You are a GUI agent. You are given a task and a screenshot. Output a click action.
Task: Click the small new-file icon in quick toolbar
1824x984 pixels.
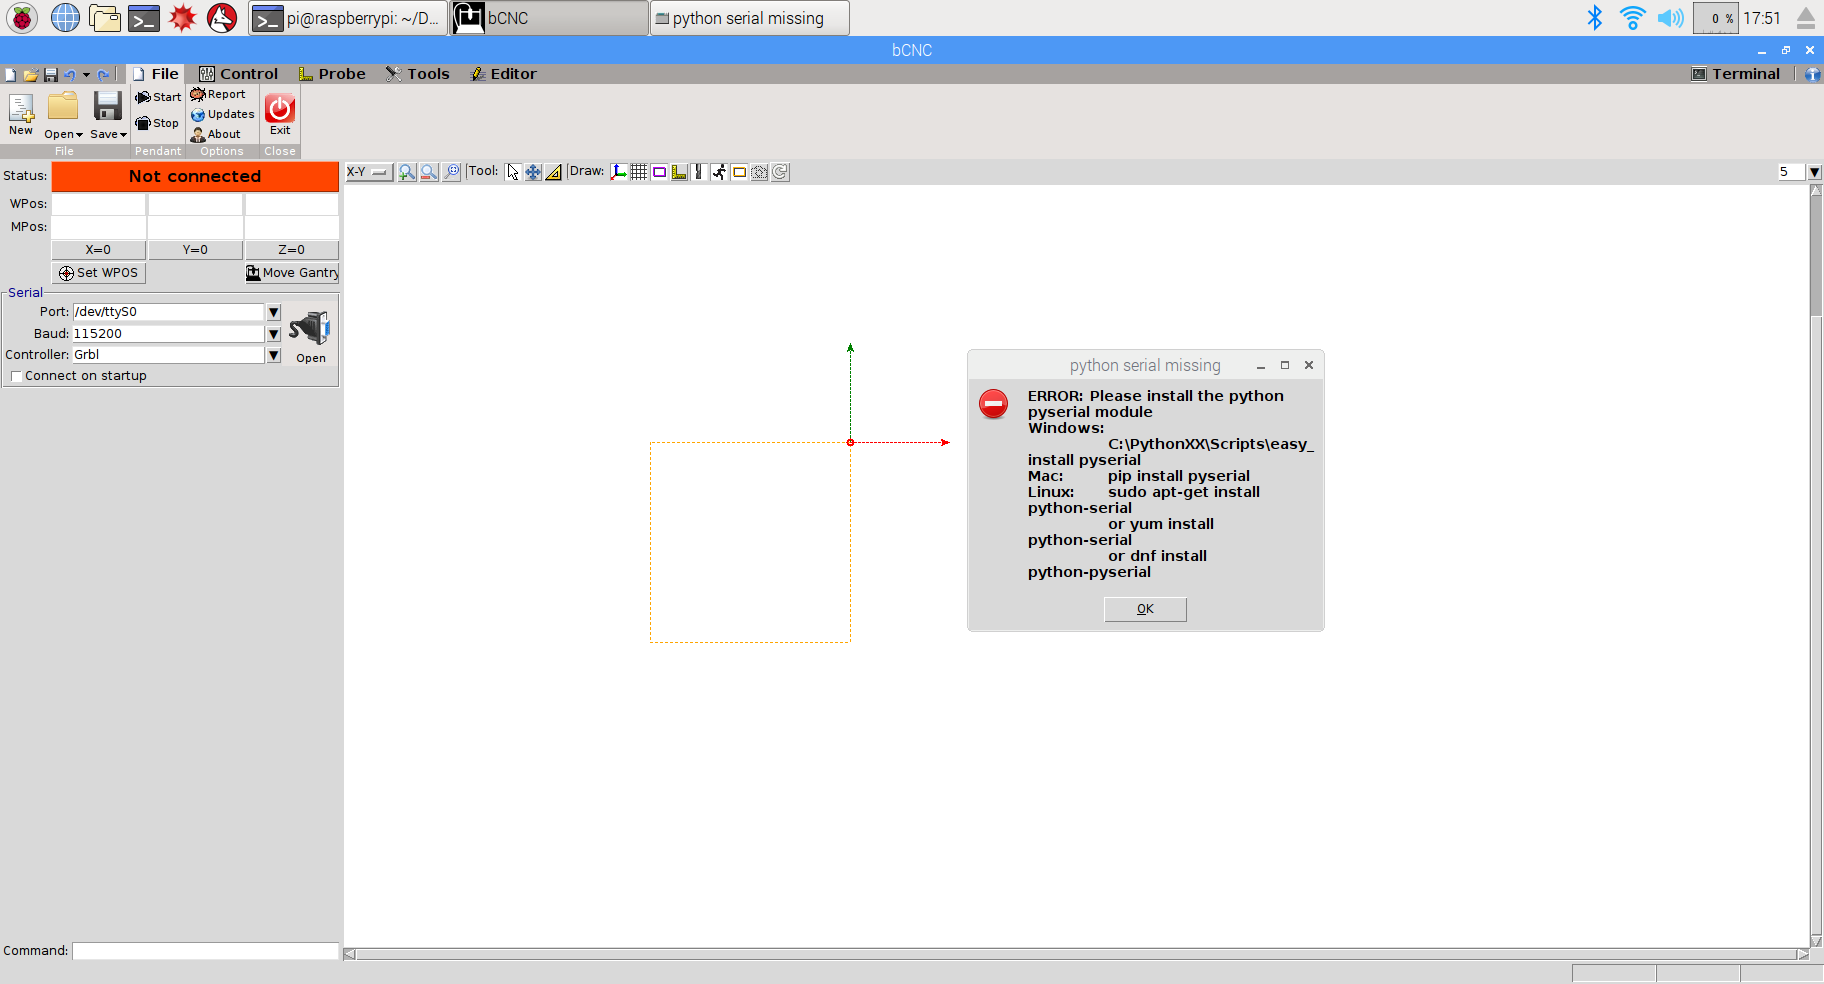pyautogui.click(x=10, y=75)
